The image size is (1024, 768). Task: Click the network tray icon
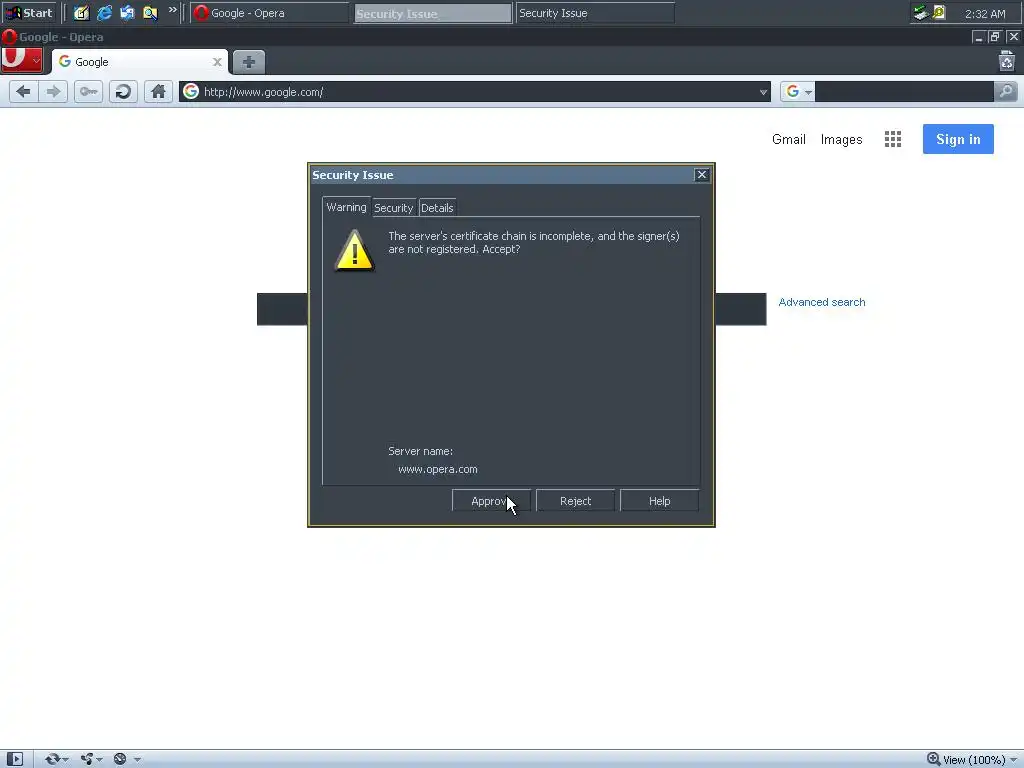pos(921,12)
